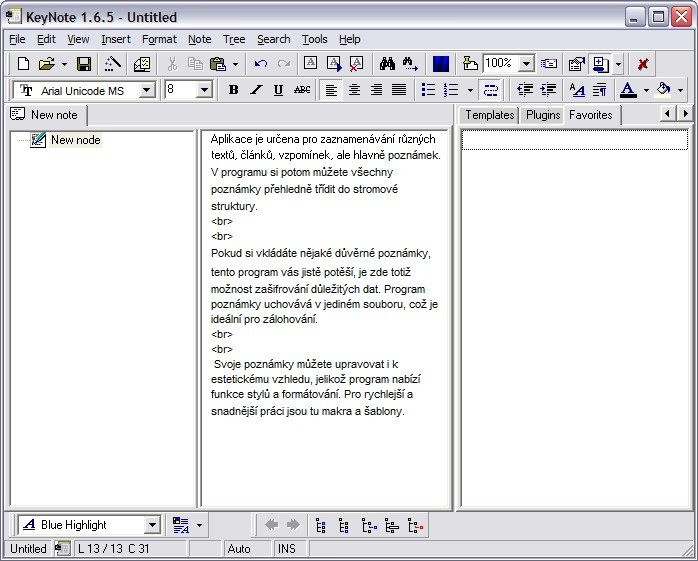Click the INS status bar indicator

click(286, 549)
